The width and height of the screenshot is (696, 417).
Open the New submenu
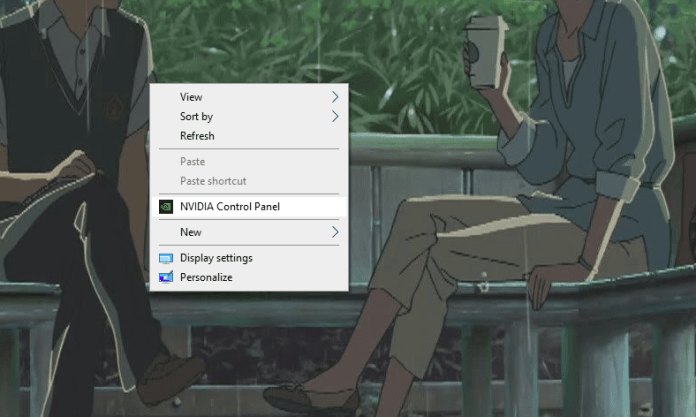tap(249, 232)
